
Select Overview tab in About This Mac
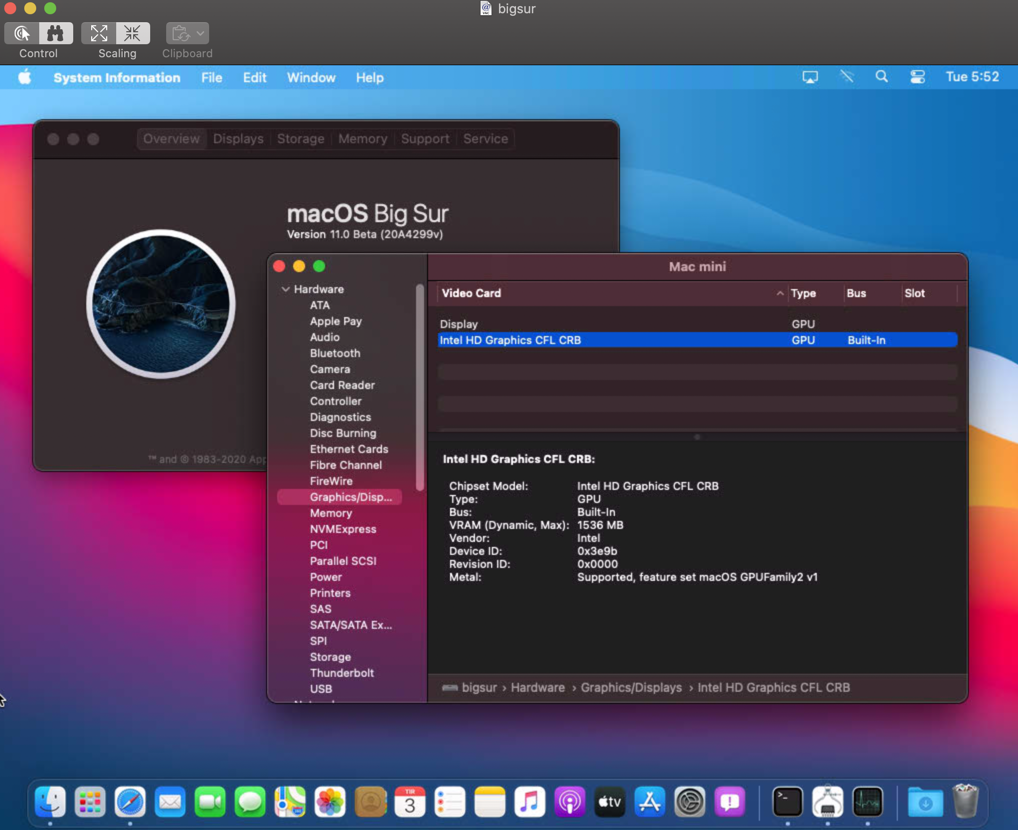coord(171,138)
